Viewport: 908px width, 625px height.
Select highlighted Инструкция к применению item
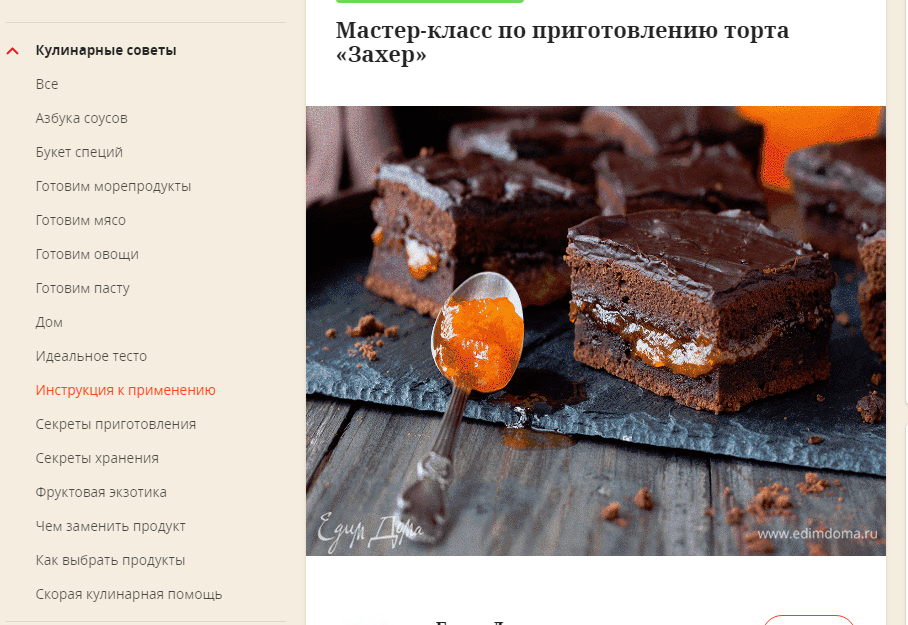click(126, 390)
